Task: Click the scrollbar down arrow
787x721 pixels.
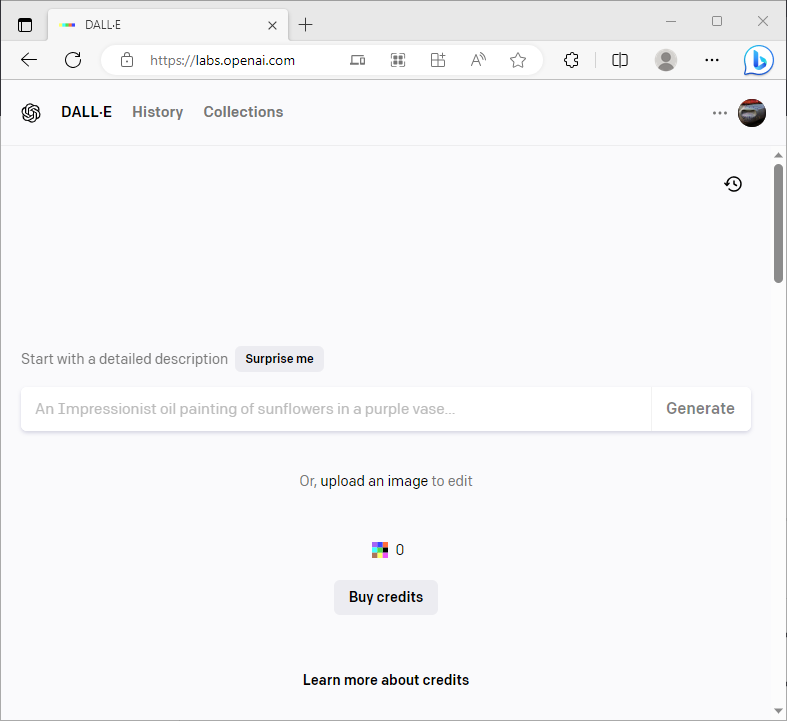Action: point(778,711)
